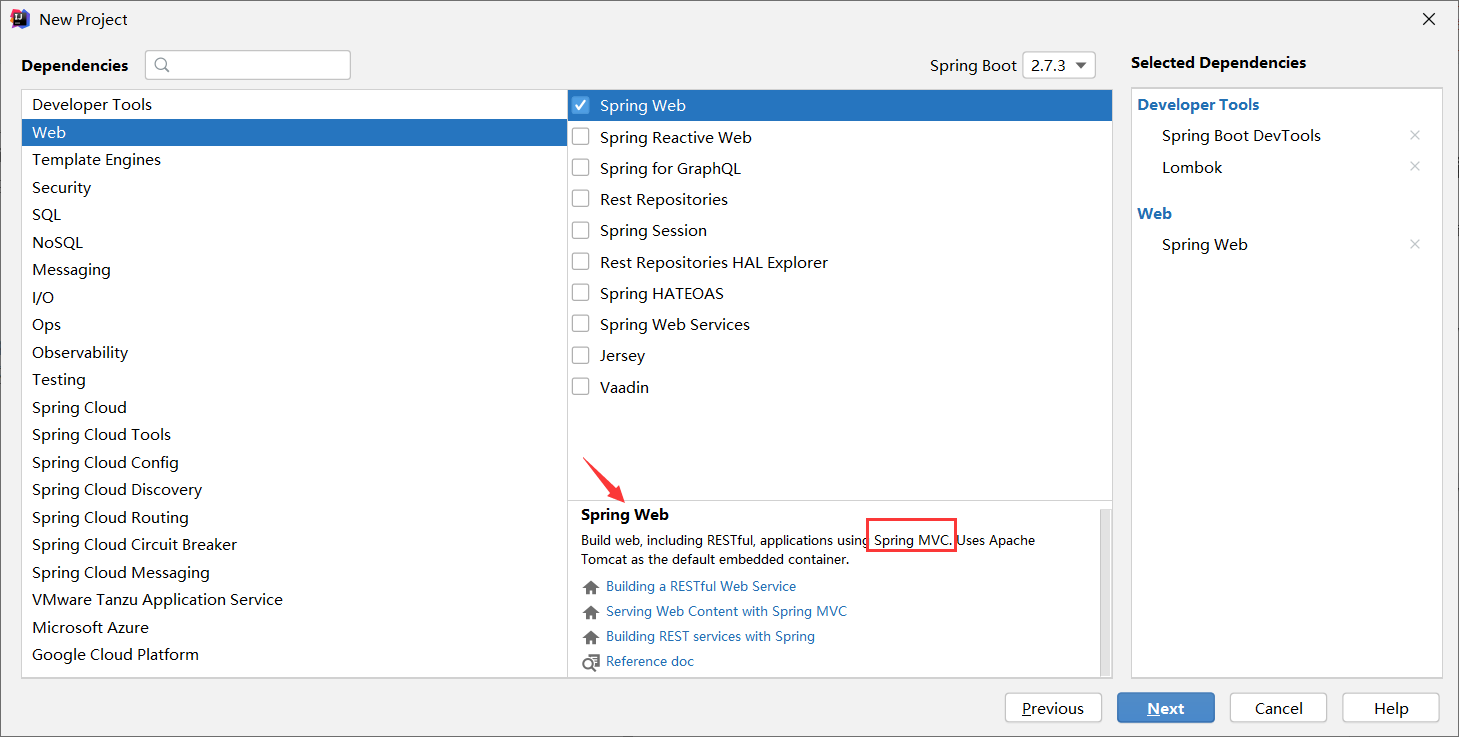1459x737 pixels.
Task: Choose Google Cloud Platform category
Action: [x=294, y=655]
